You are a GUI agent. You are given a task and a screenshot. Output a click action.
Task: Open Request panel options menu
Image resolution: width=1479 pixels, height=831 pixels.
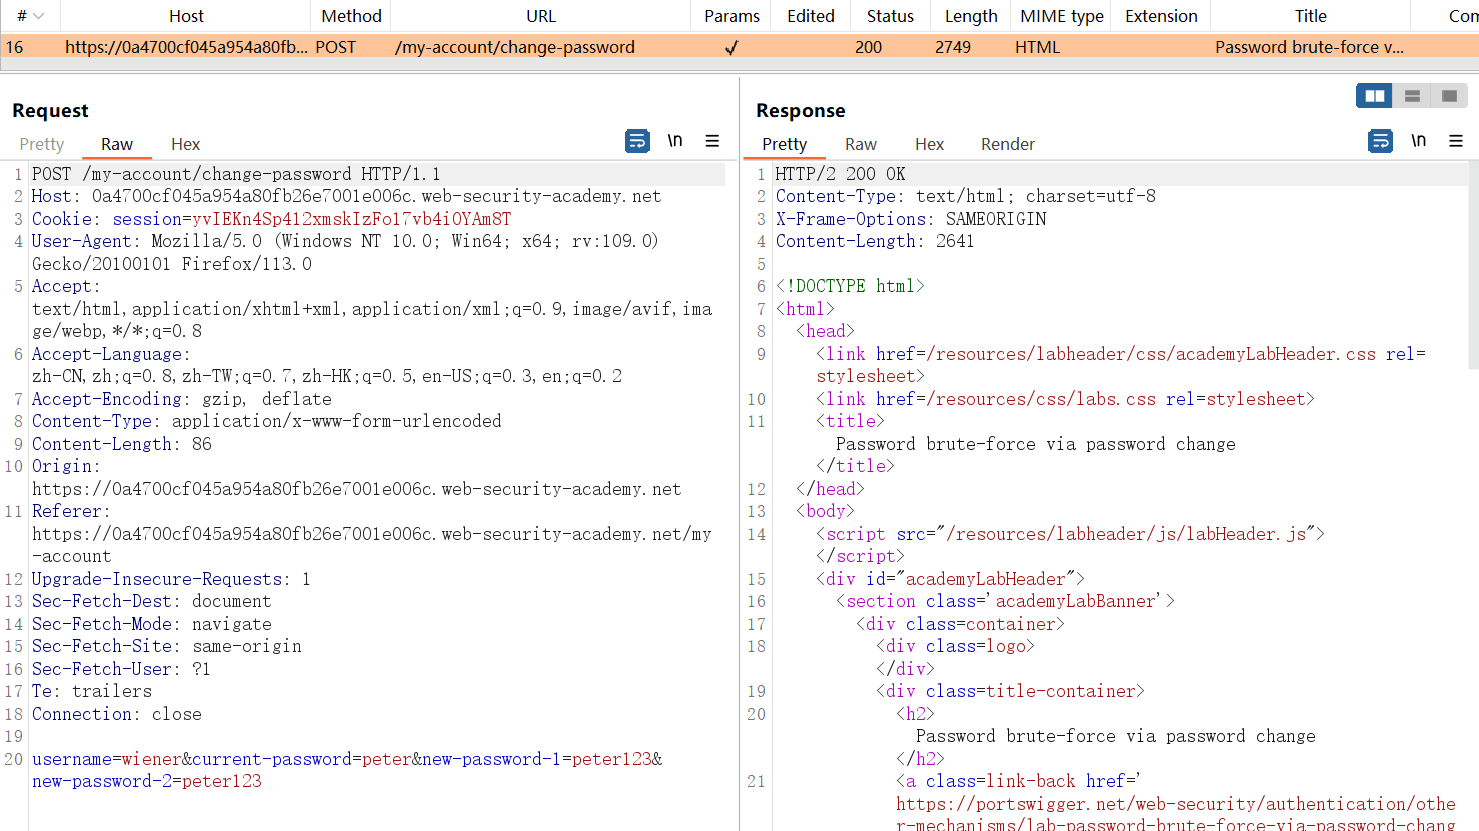click(712, 141)
